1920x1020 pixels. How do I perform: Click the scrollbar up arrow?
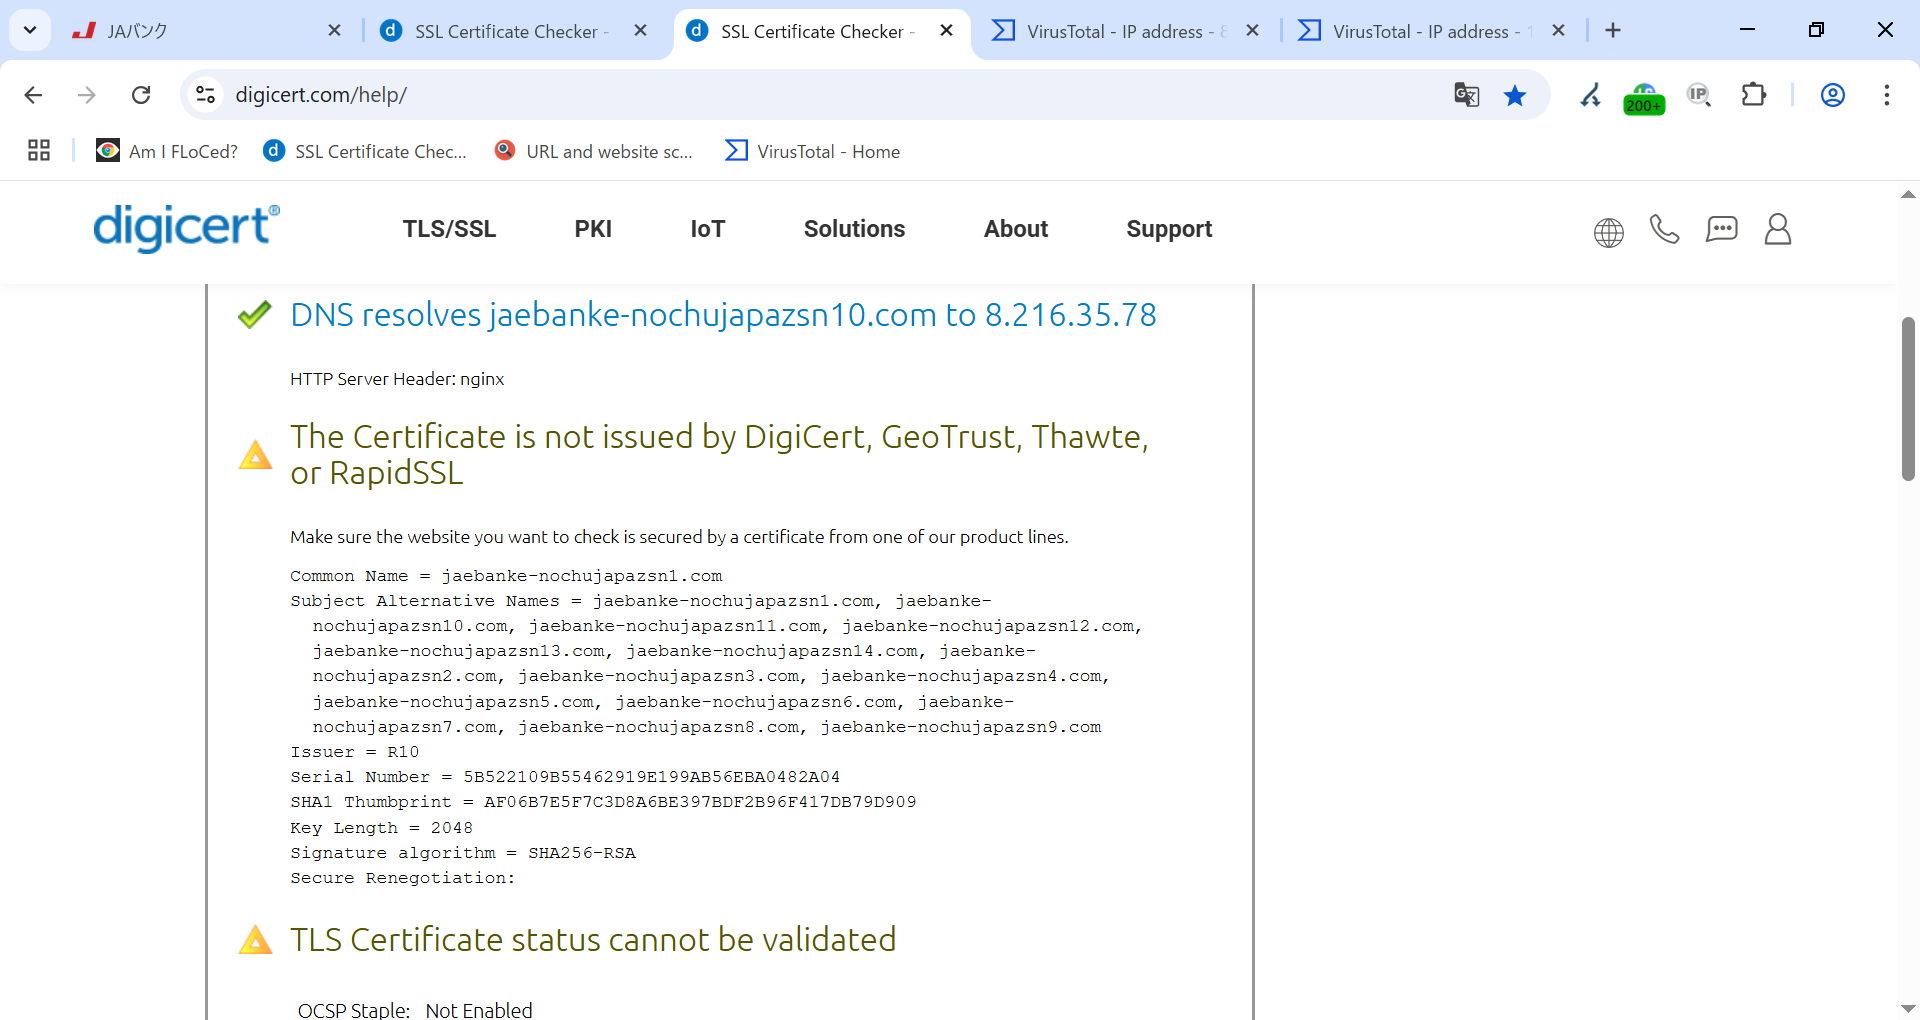coord(1908,194)
